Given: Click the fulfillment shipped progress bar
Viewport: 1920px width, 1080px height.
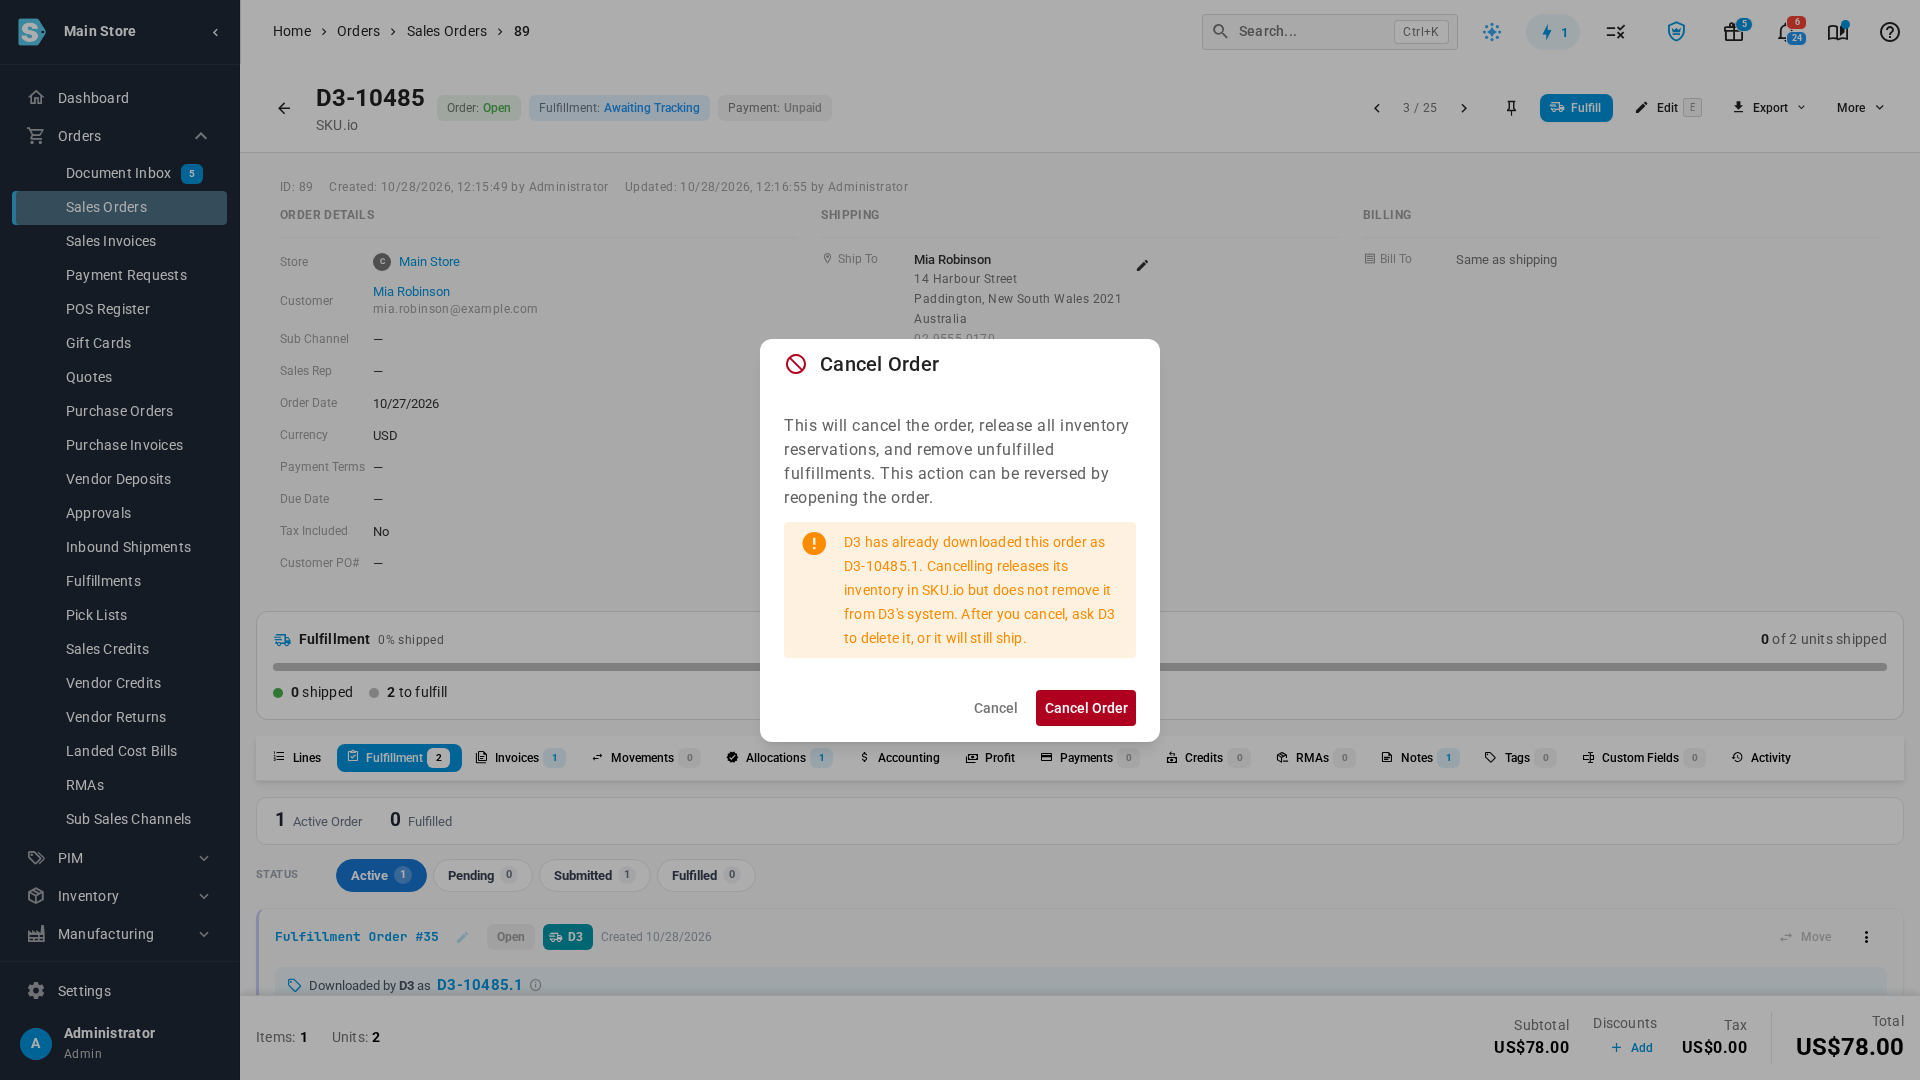Looking at the screenshot, I should pos(1080,667).
